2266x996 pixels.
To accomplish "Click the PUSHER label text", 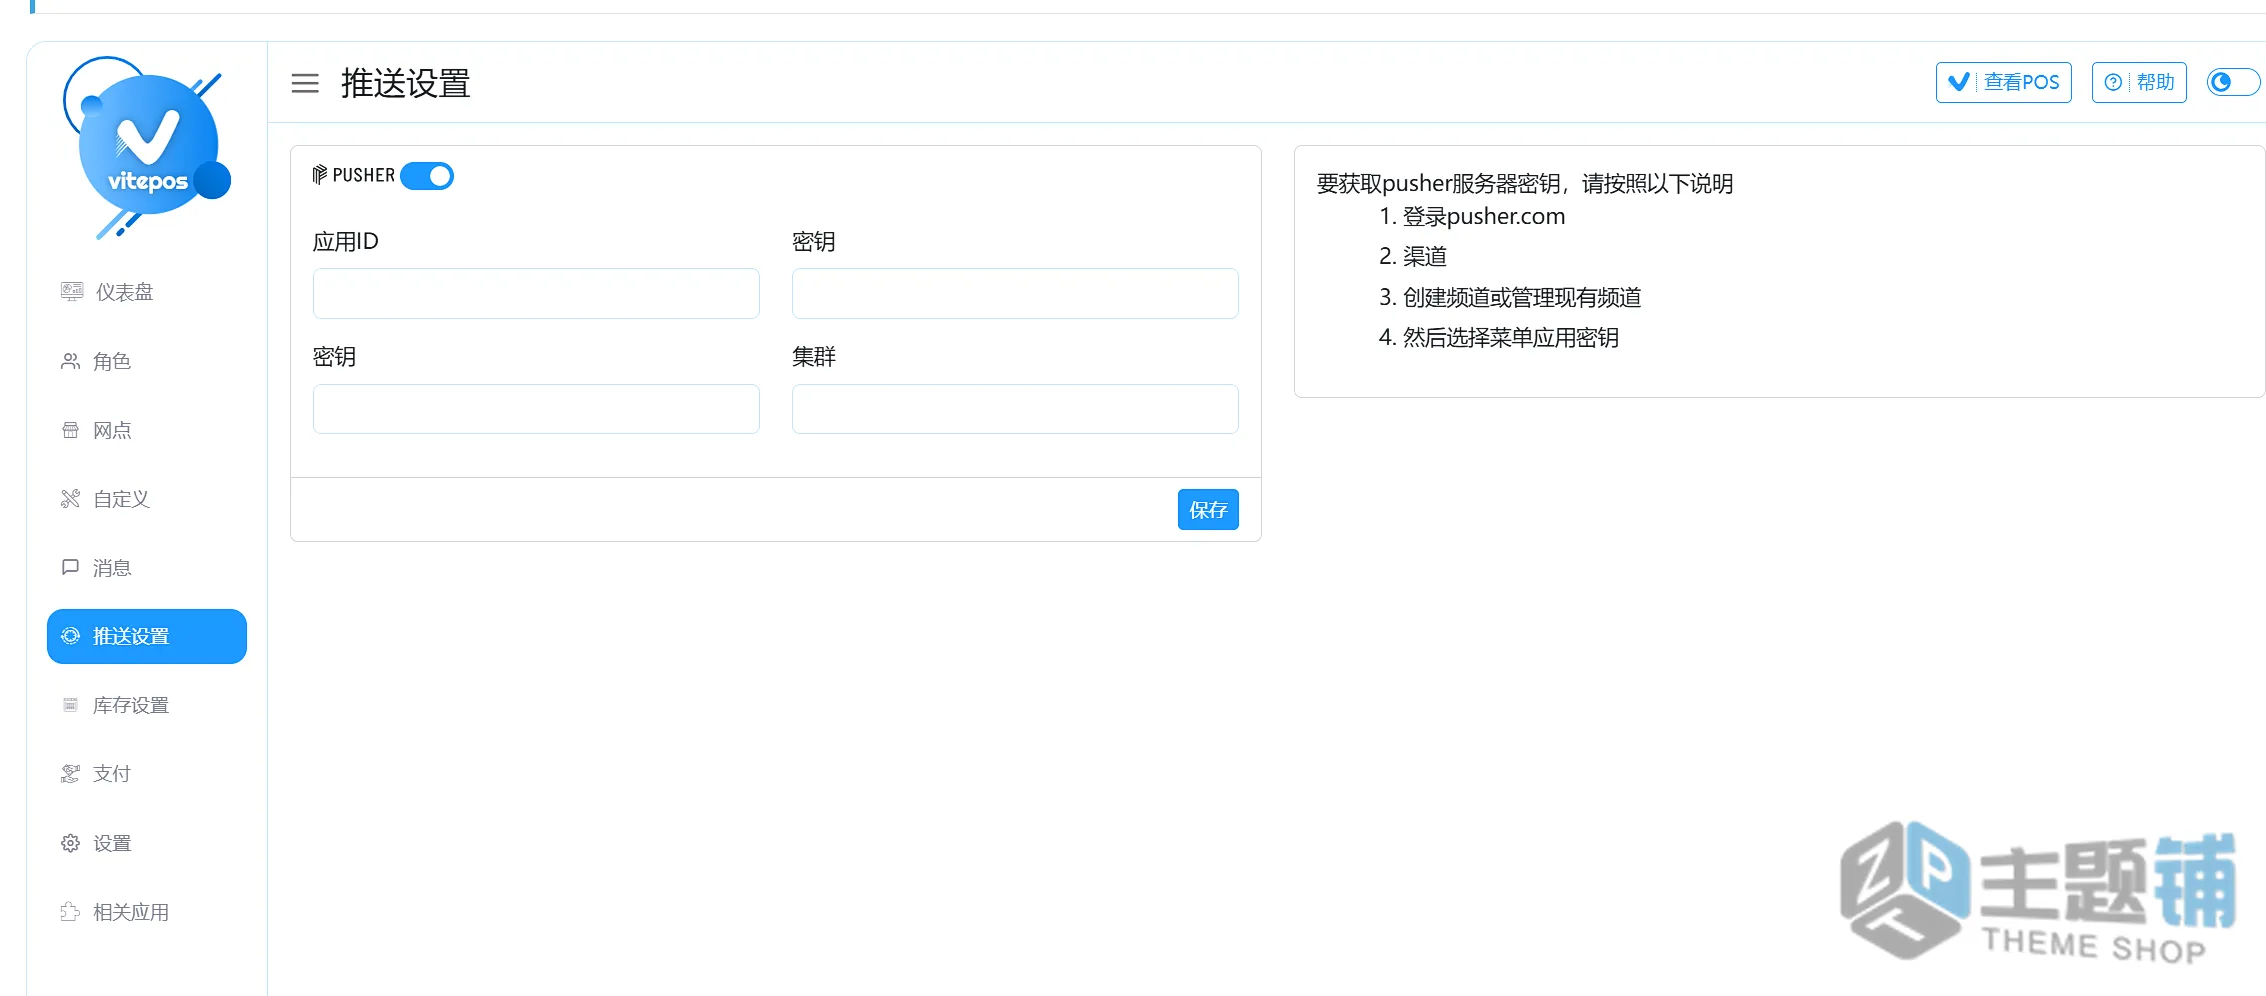I will tap(364, 175).
